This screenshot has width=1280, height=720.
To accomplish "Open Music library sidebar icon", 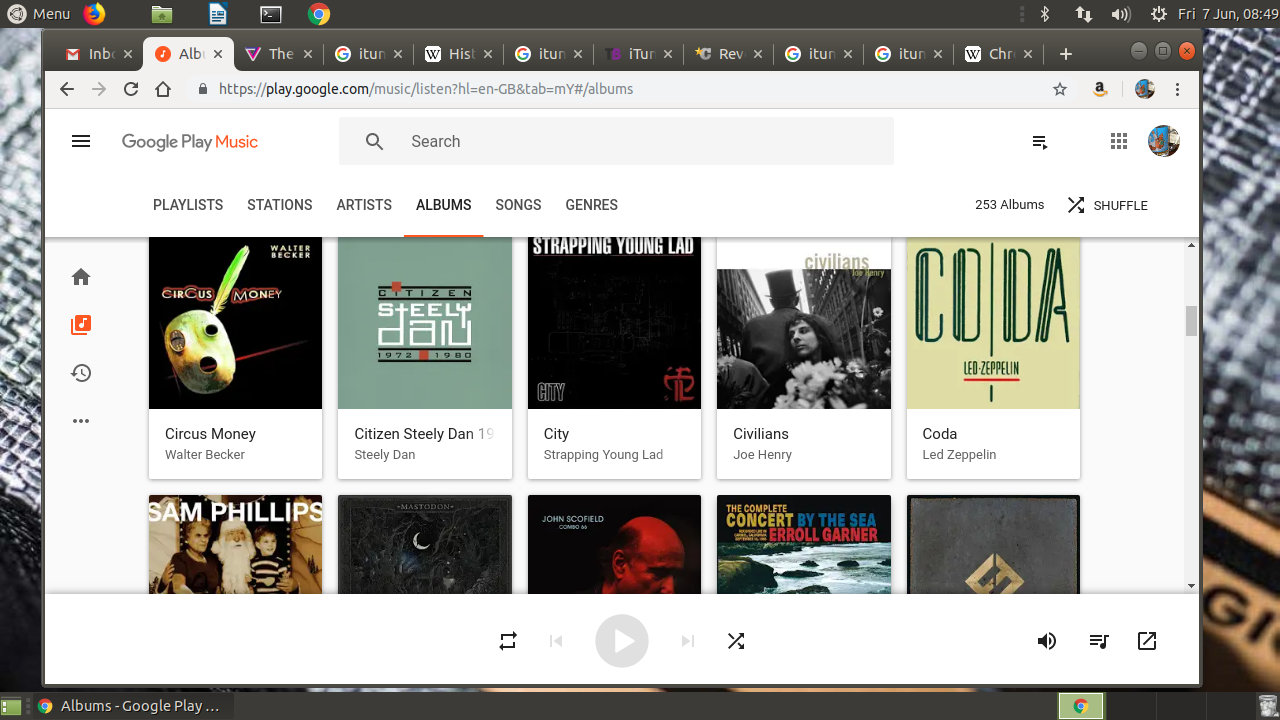I will [81, 325].
